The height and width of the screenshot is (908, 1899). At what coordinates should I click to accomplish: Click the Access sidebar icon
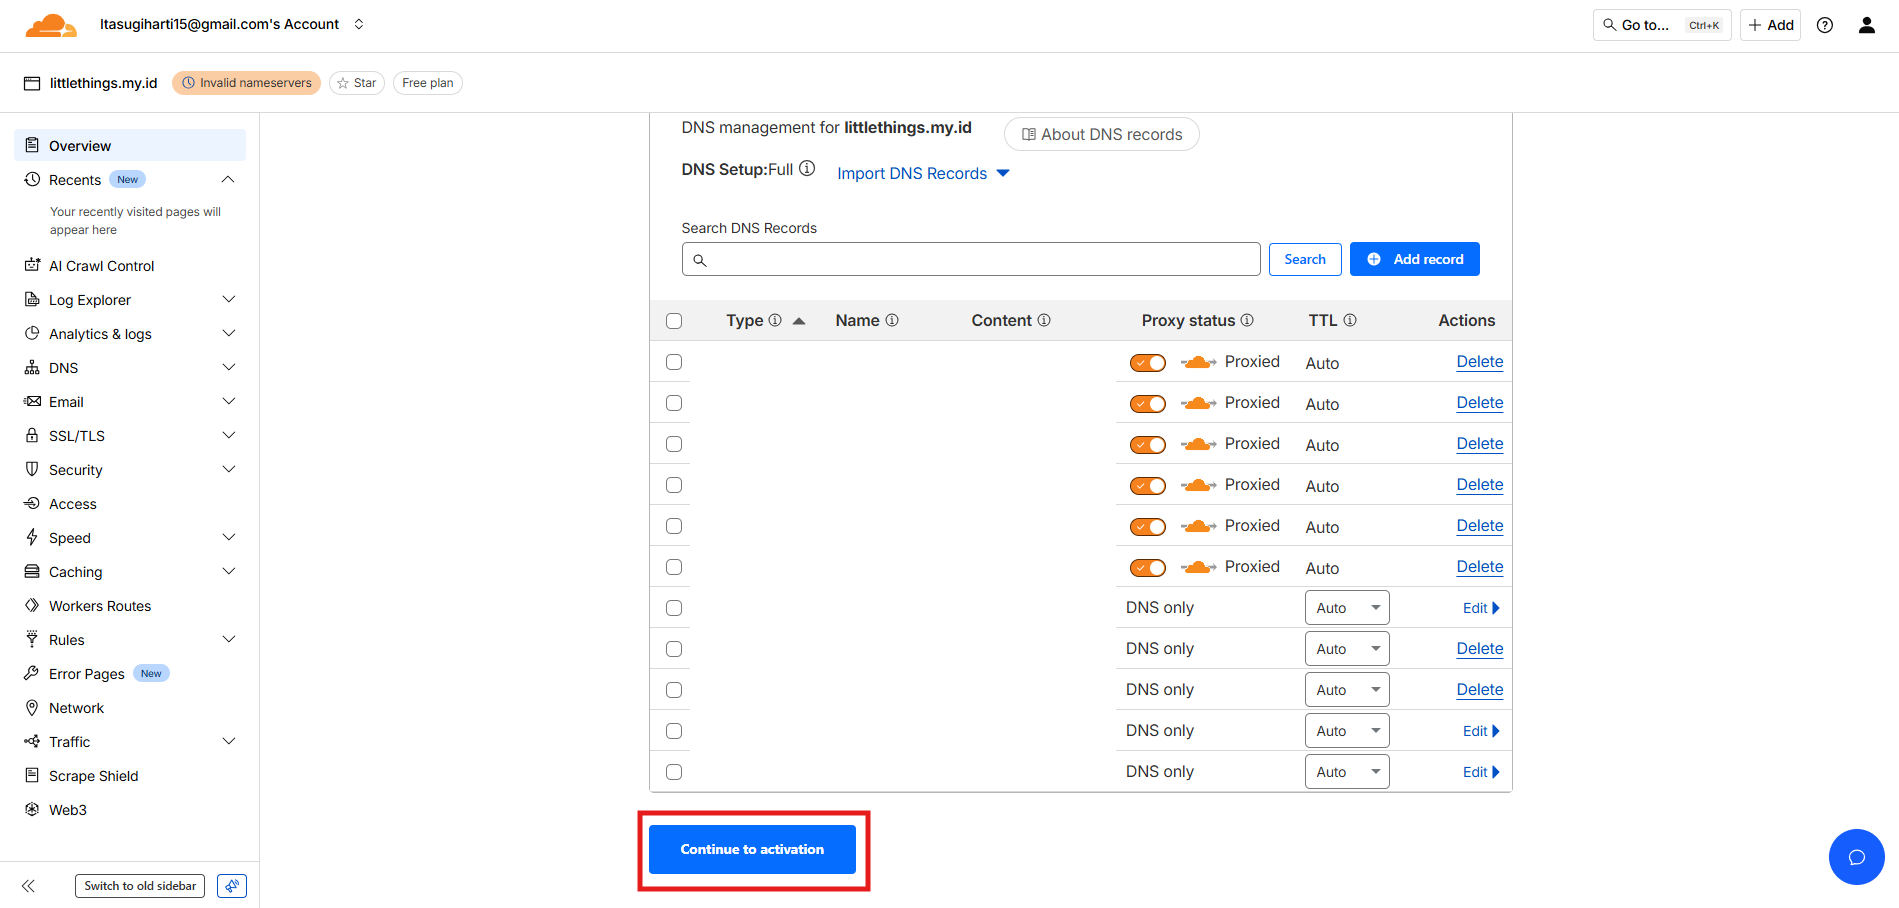coord(32,503)
